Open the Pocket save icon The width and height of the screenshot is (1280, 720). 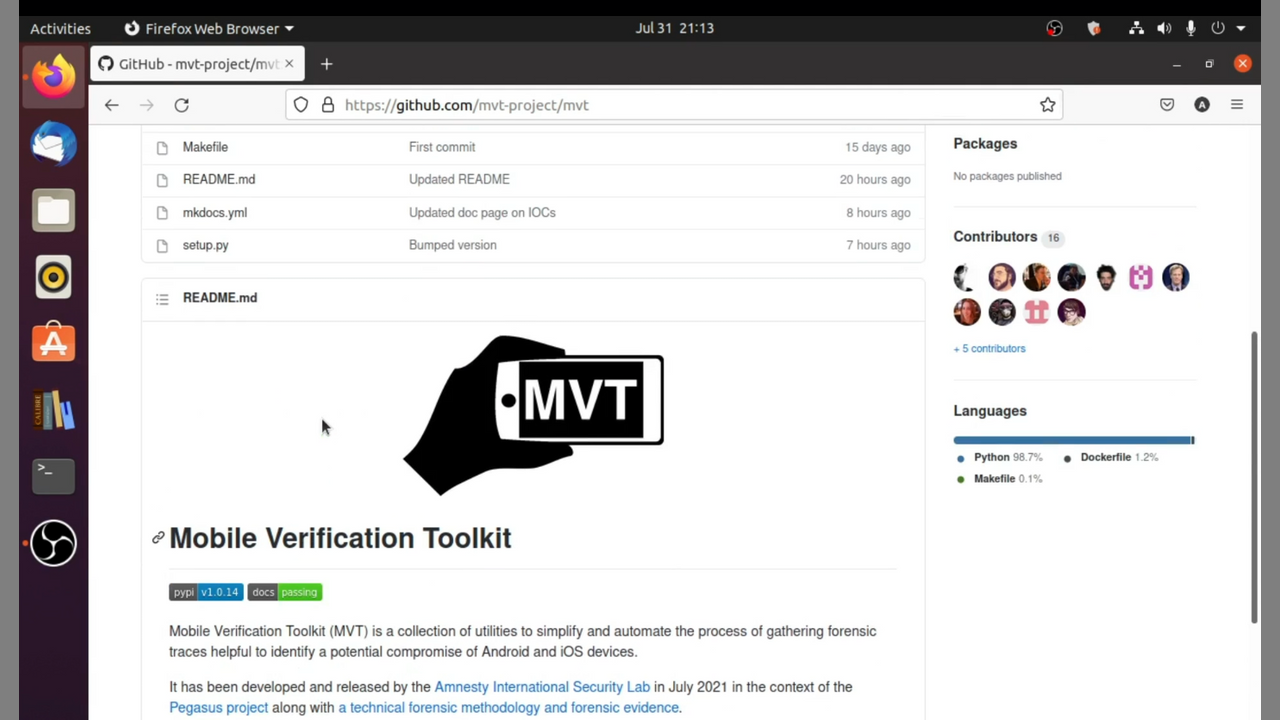pos(1167,105)
